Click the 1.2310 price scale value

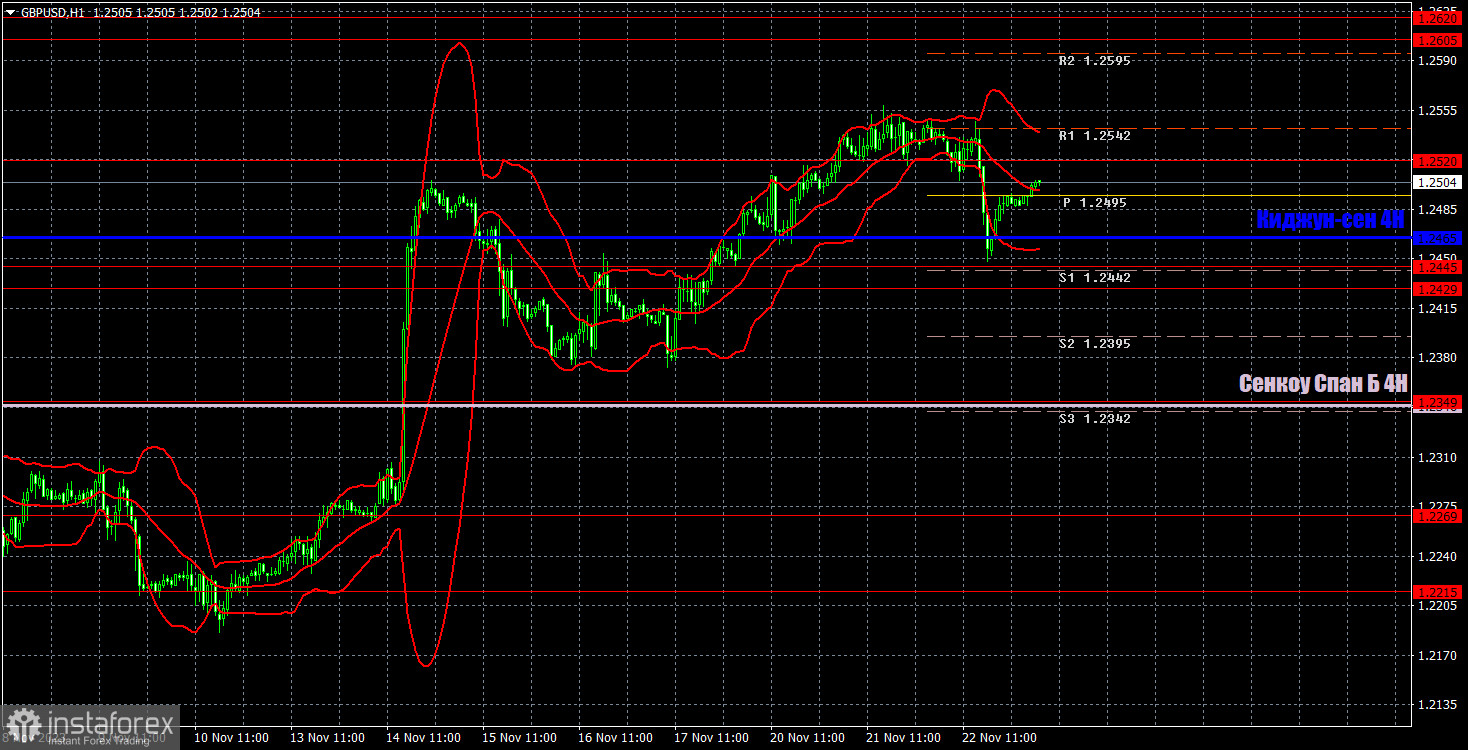click(1436, 458)
